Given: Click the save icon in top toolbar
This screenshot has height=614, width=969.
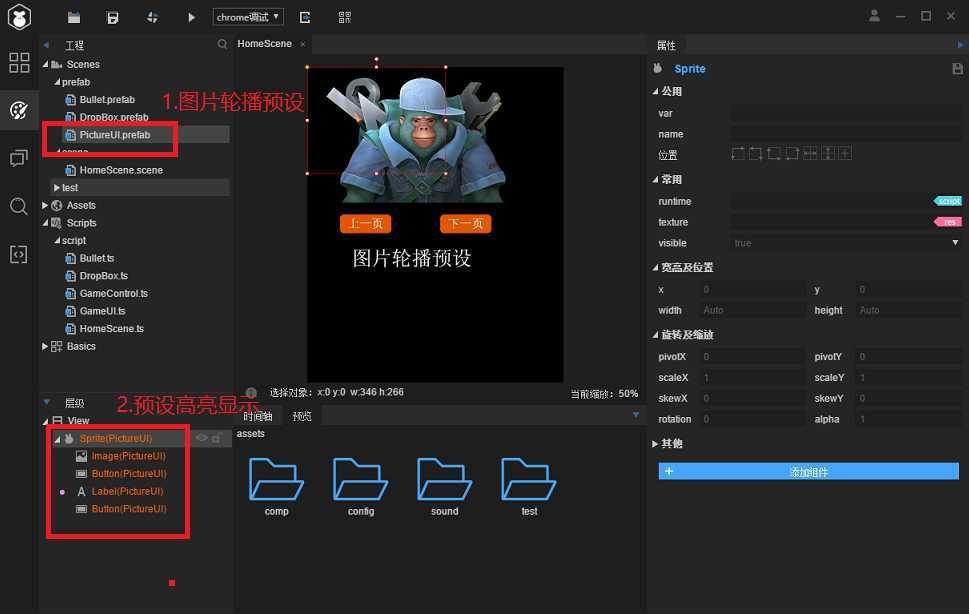Looking at the screenshot, I should pyautogui.click(x=112, y=17).
